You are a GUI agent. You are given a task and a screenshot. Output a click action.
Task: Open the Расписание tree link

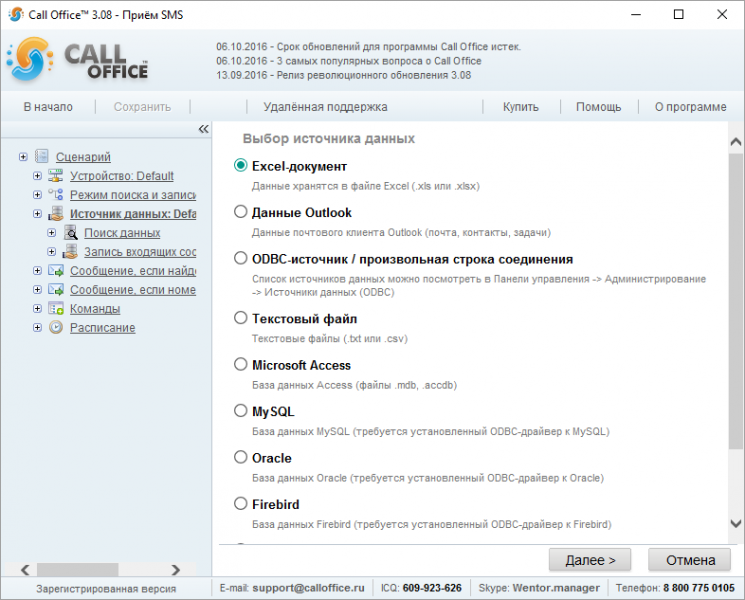tap(103, 328)
